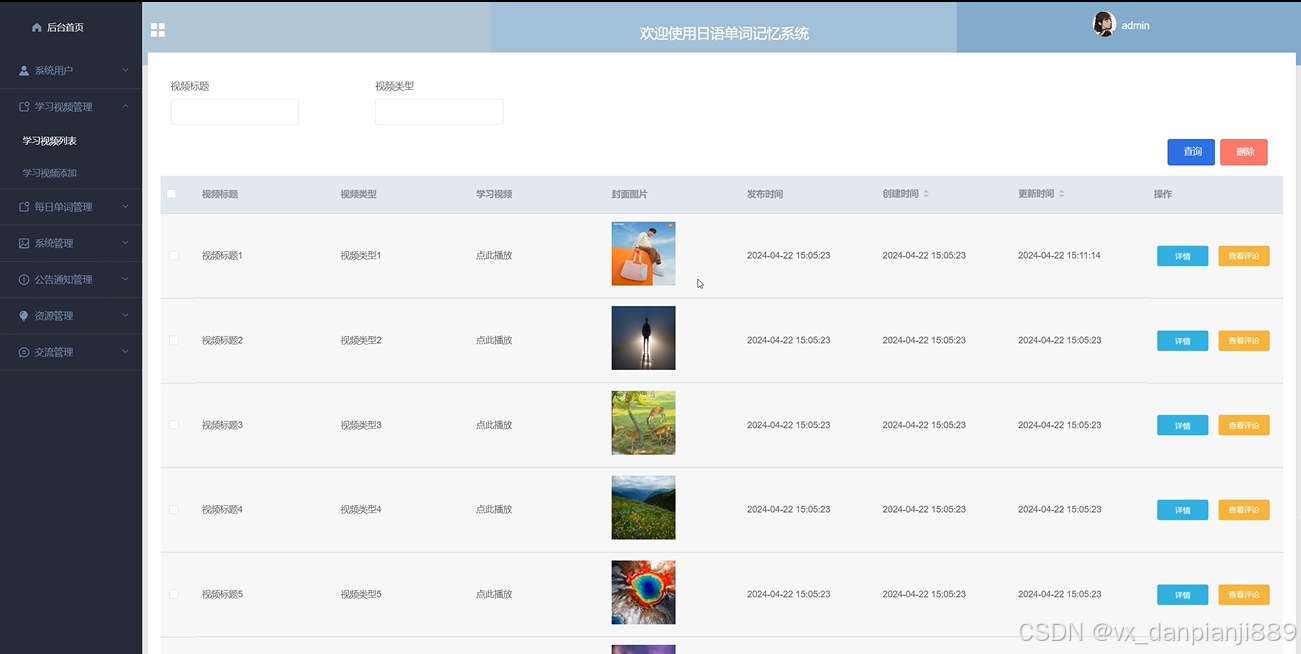
Task: Click the image icon beside 系统管理
Action: coord(25,243)
